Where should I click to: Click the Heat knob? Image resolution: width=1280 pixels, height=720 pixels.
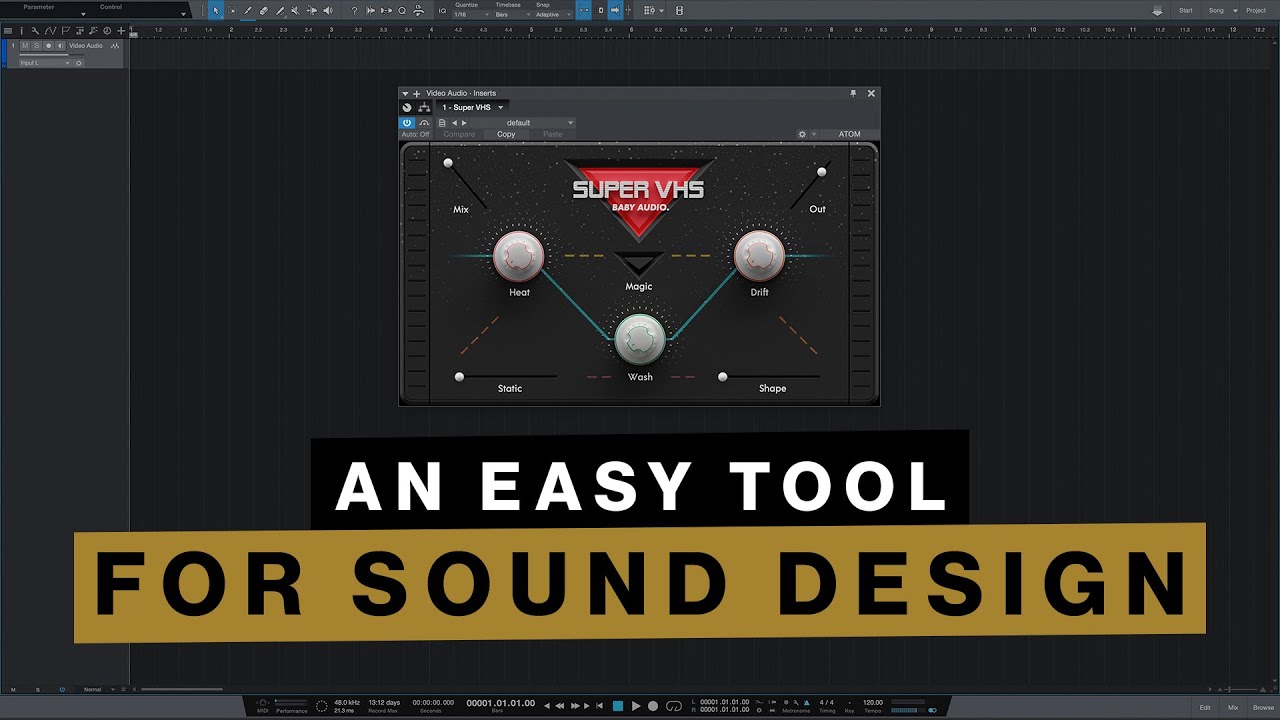(x=518, y=256)
